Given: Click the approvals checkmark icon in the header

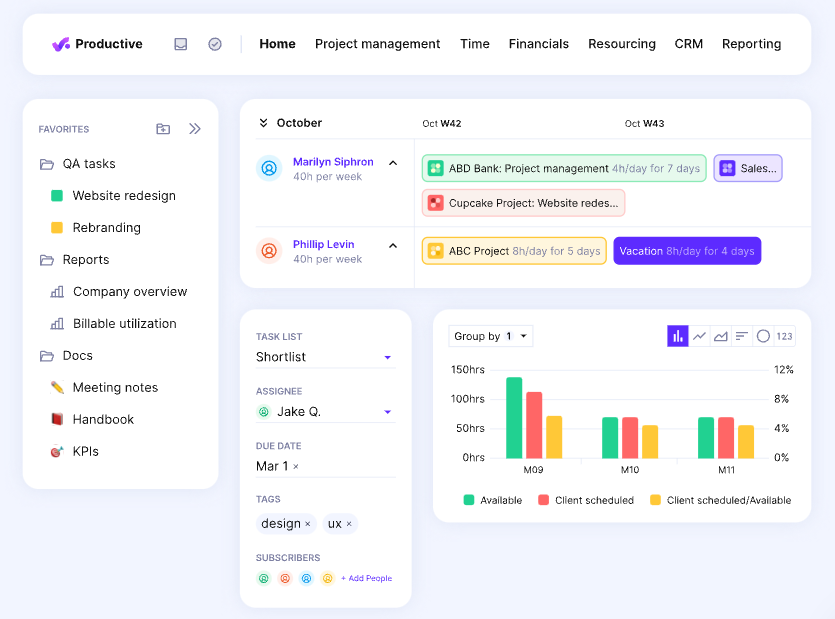Looking at the screenshot, I should tap(215, 43).
